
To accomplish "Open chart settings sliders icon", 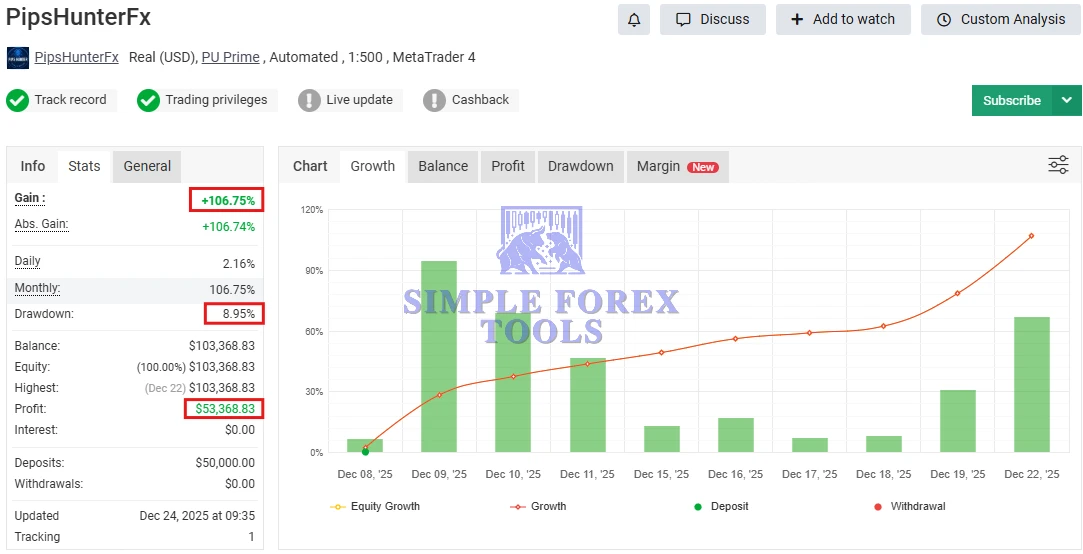I will point(1058,165).
